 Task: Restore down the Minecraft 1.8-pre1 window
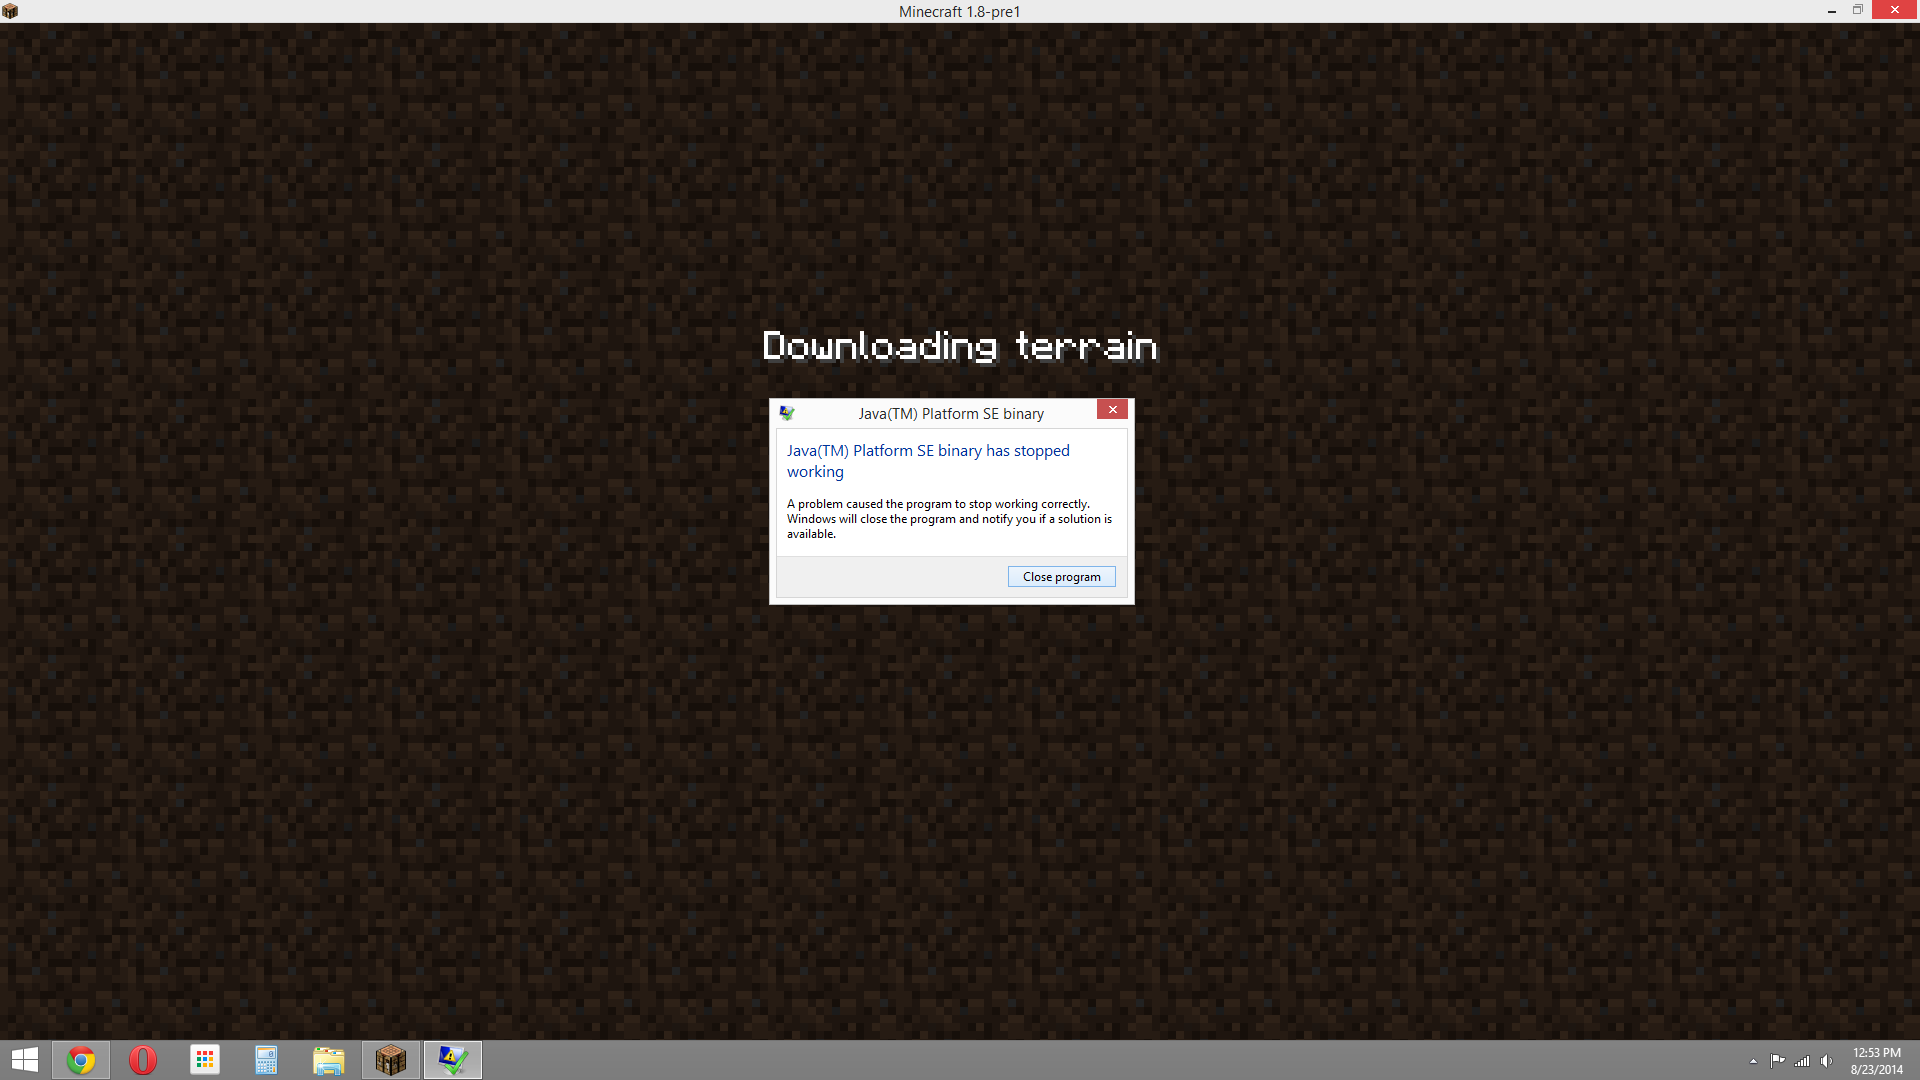coord(1858,10)
